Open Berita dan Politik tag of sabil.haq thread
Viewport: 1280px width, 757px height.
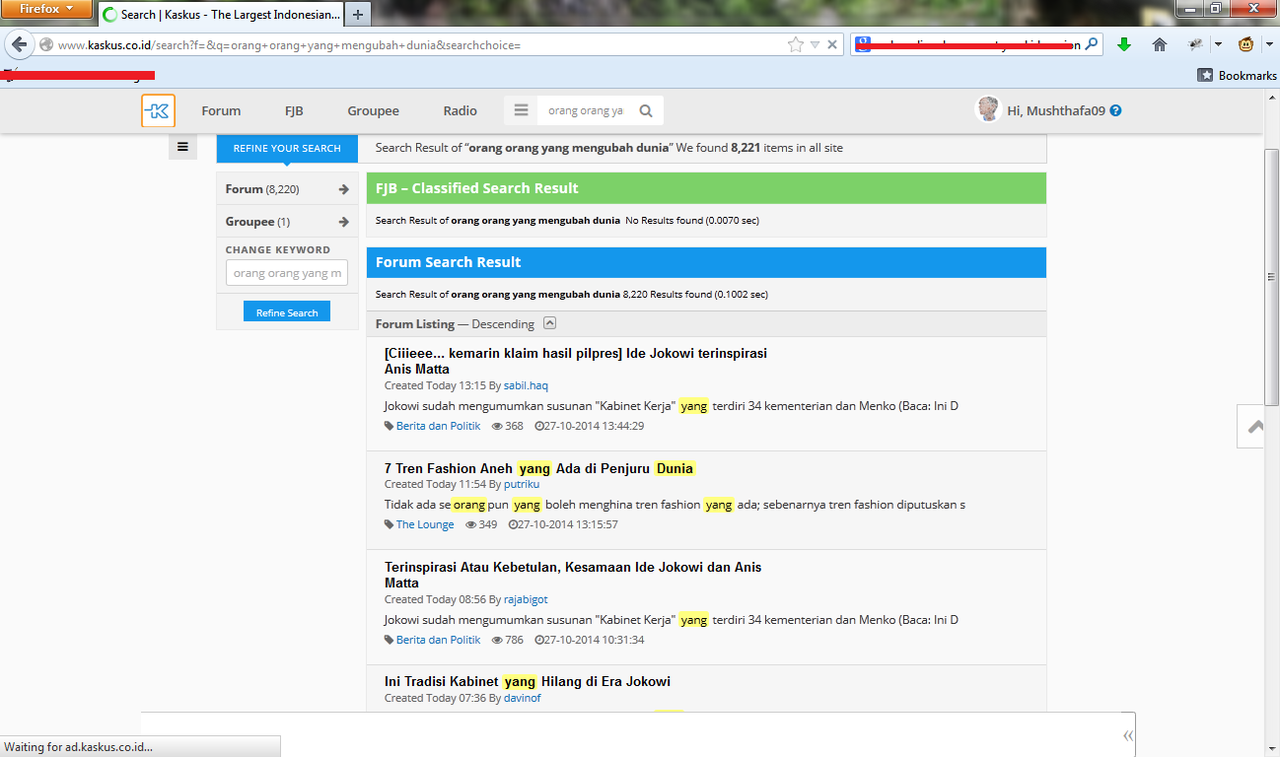(438, 426)
